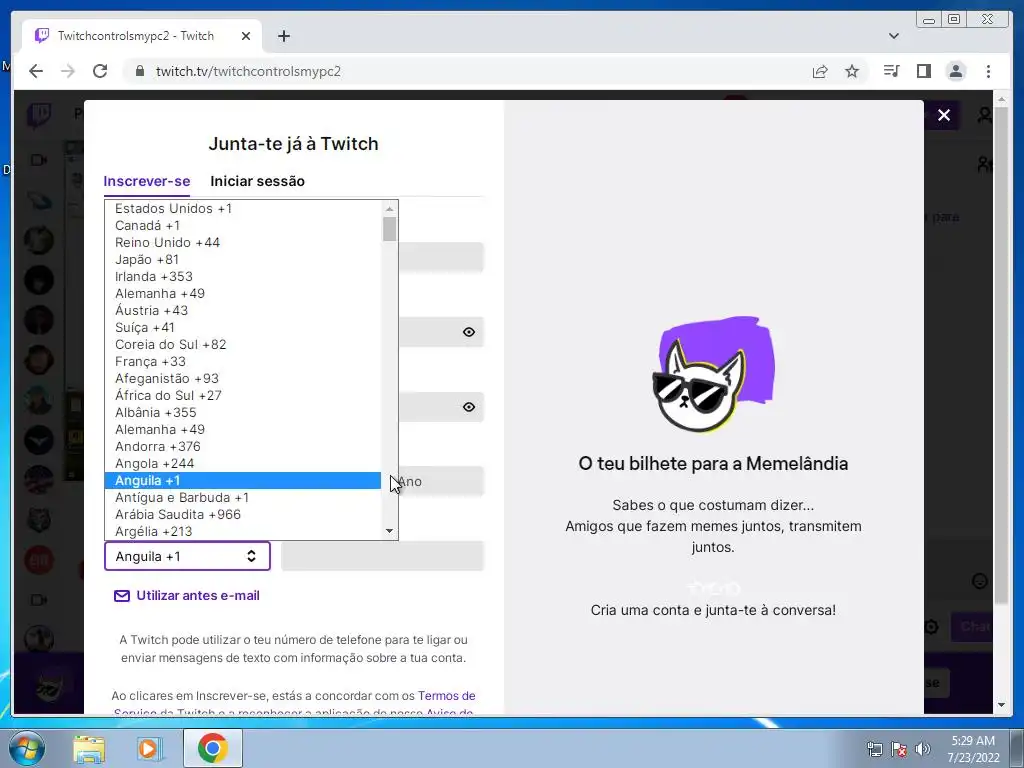Open the tab search chevron
Viewport: 1024px width, 768px height.
pyautogui.click(x=894, y=36)
